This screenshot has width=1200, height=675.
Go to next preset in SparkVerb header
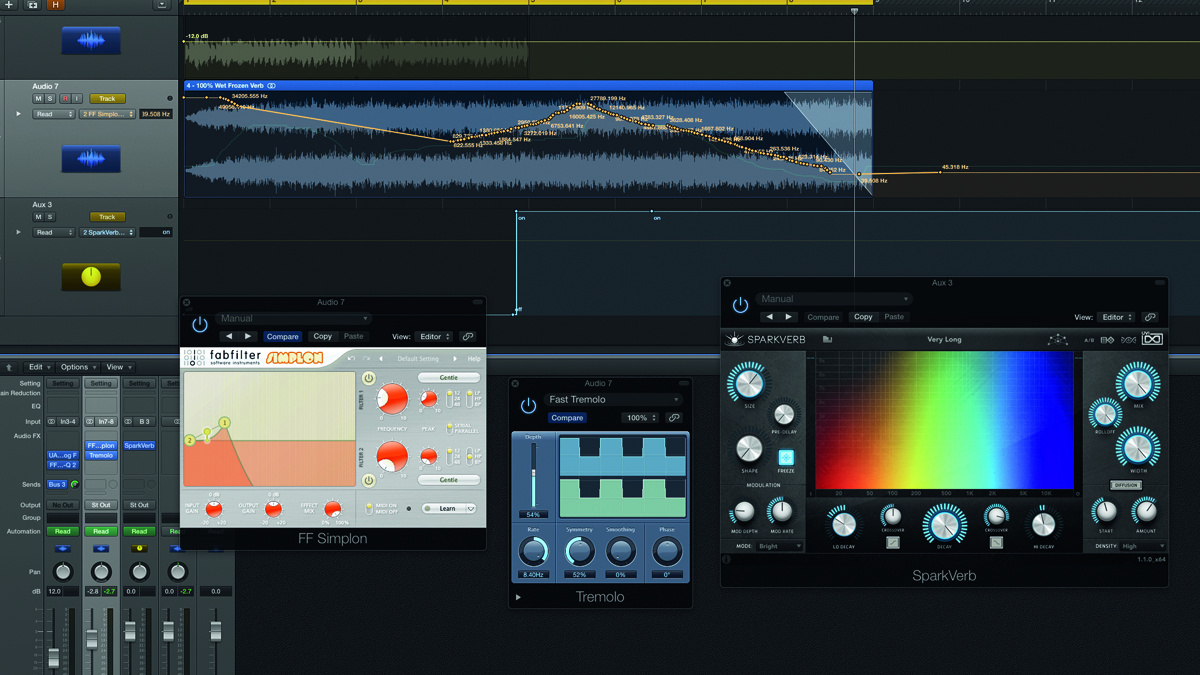[788, 317]
